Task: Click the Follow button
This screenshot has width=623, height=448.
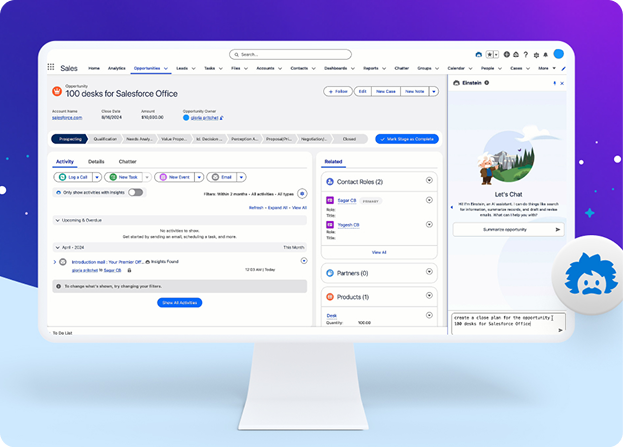Action: click(338, 92)
